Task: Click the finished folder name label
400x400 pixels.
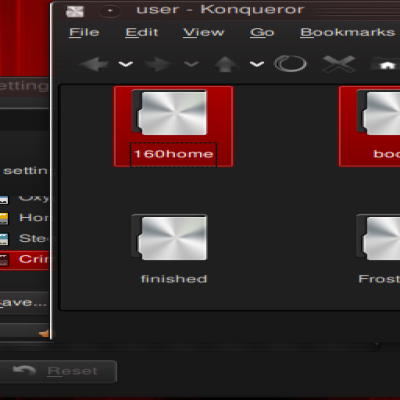Action: (x=174, y=279)
